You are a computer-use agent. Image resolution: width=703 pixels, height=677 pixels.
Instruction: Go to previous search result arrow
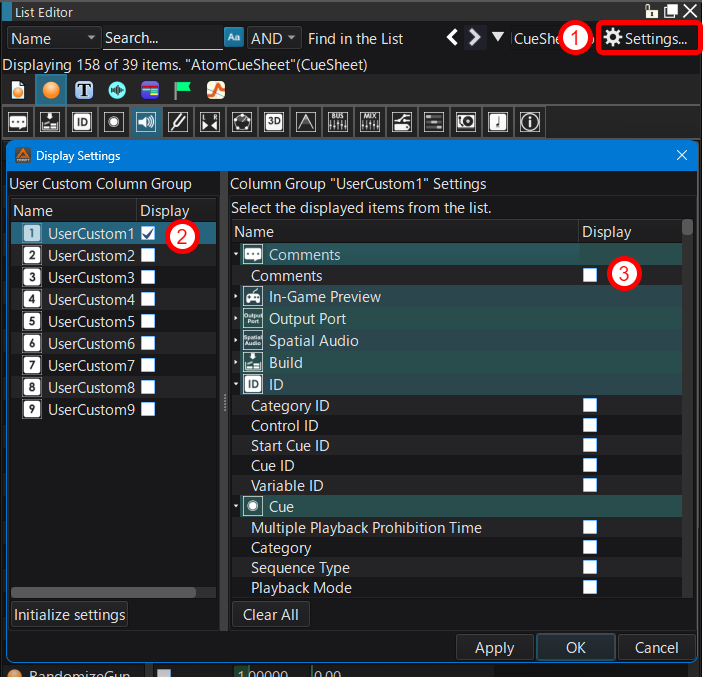(x=452, y=37)
